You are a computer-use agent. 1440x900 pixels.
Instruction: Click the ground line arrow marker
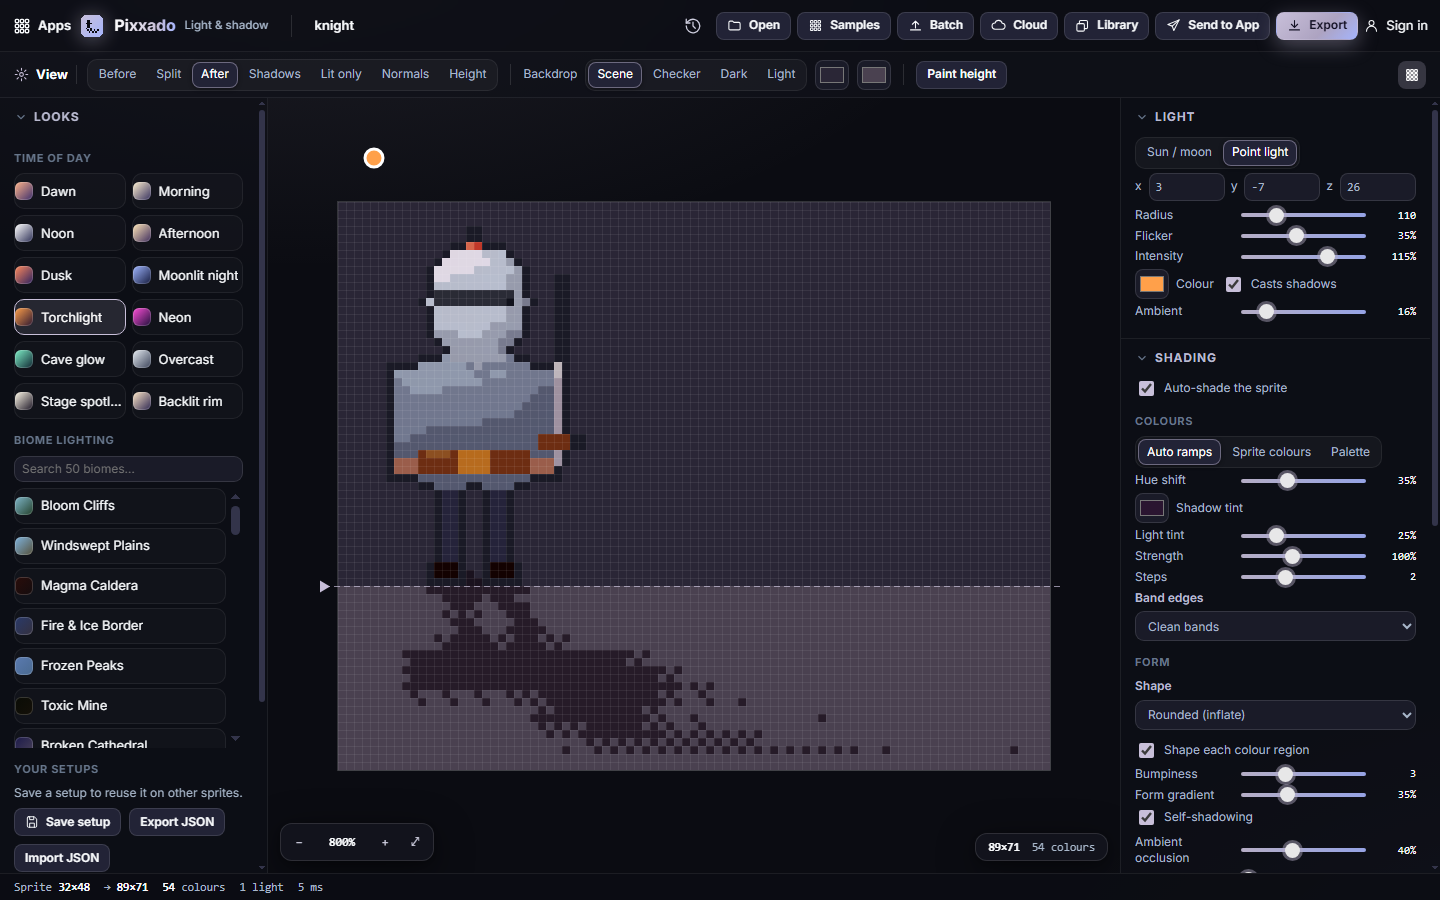click(324, 586)
